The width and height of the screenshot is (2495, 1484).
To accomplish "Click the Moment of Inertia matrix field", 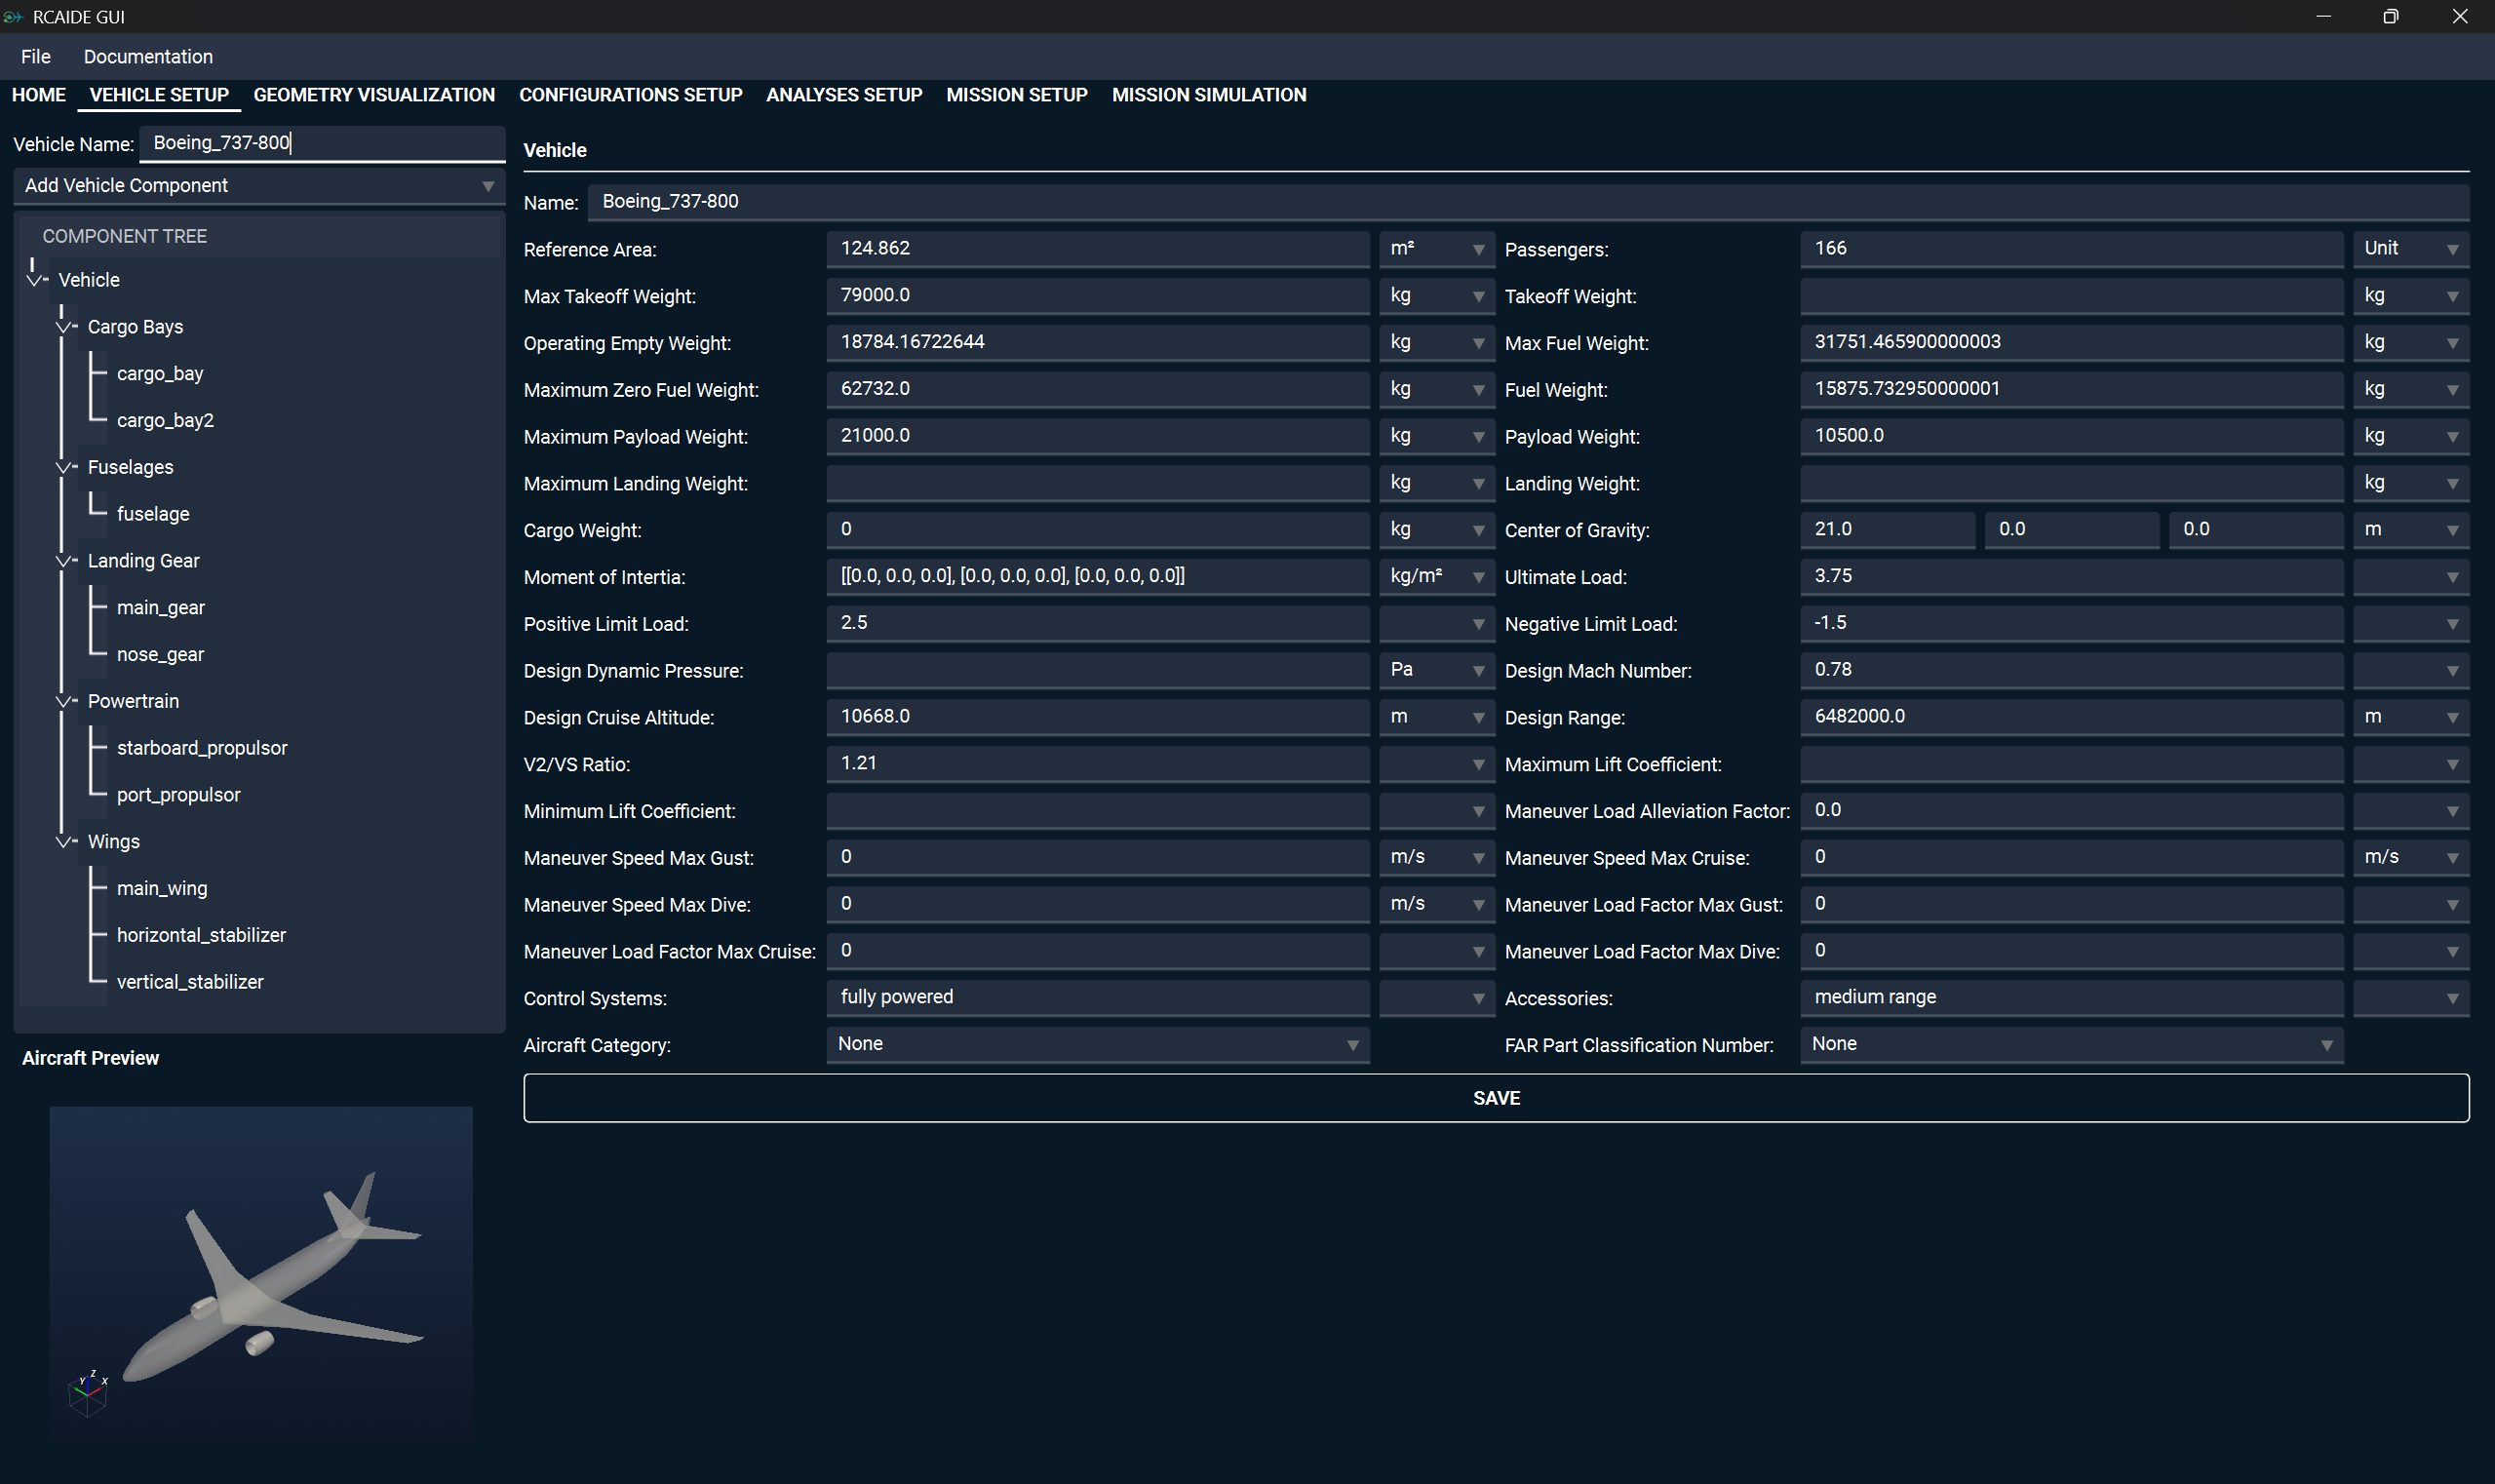I will pyautogui.click(x=1097, y=577).
